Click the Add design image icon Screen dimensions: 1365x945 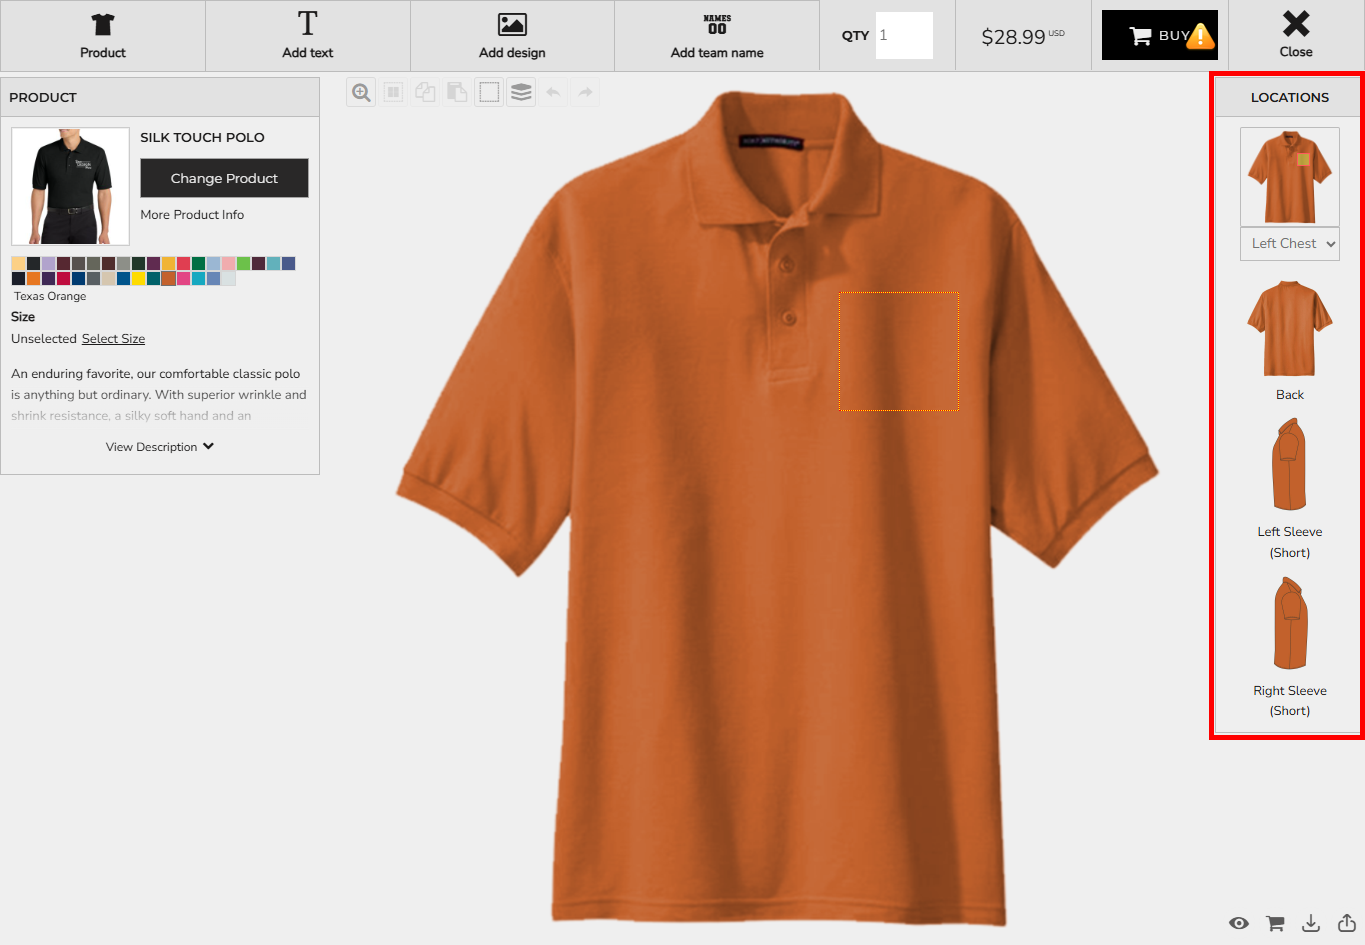(512, 25)
